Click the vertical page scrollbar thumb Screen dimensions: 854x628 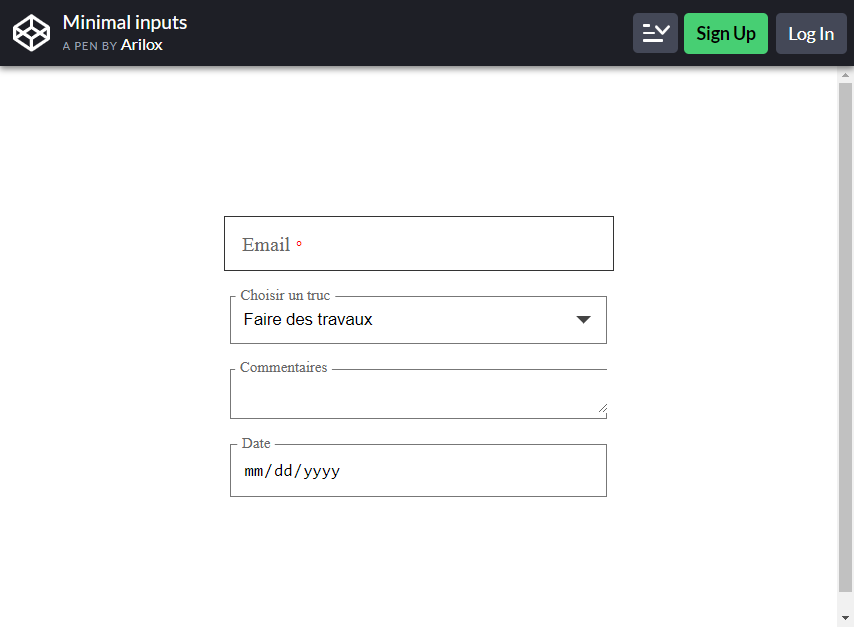845,337
